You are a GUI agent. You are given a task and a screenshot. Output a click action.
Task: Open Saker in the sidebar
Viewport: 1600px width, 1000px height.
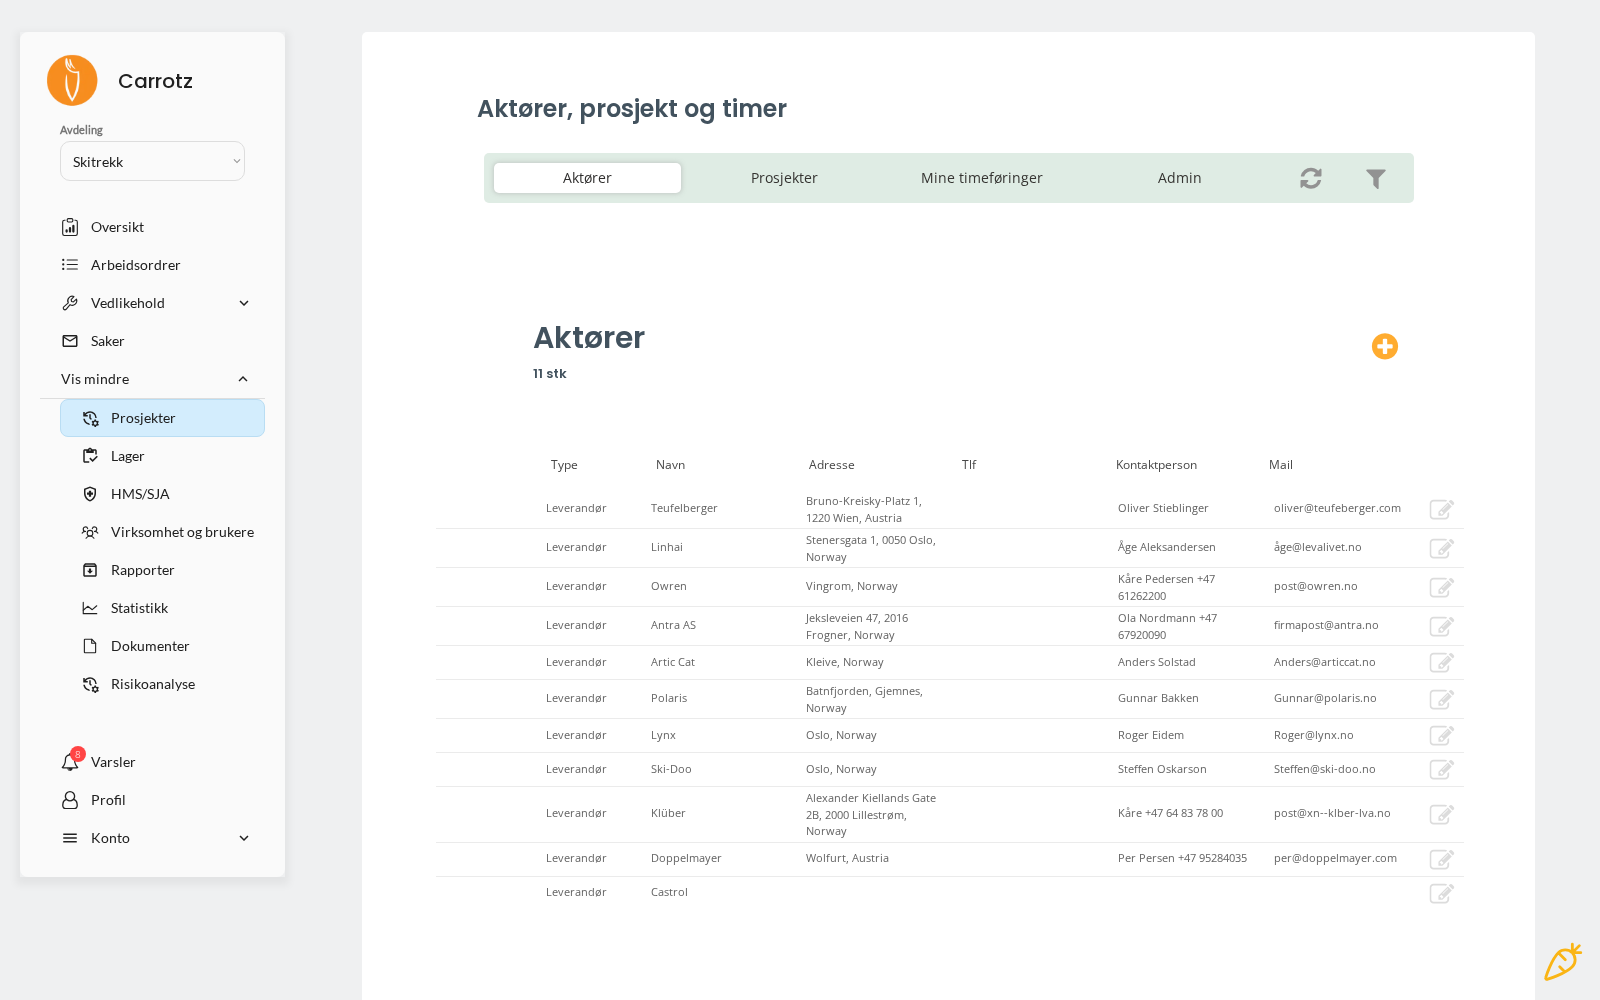[107, 341]
